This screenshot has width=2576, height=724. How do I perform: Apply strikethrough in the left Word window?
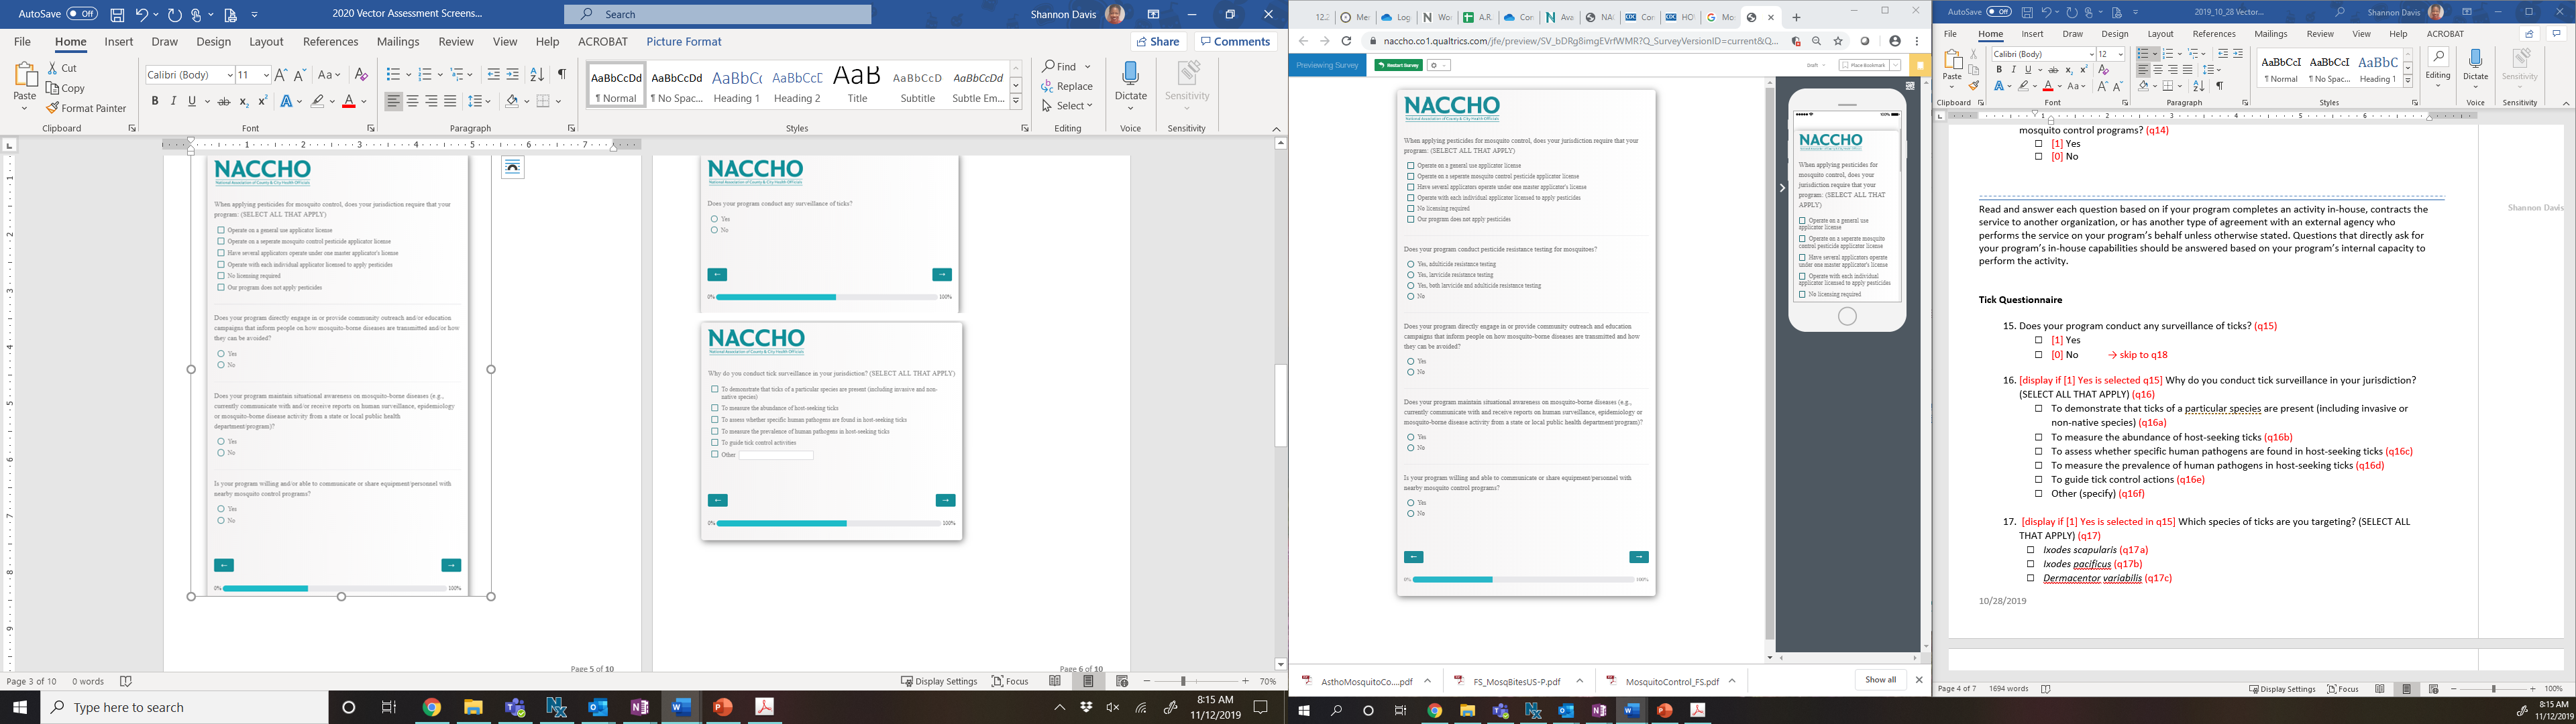point(224,101)
